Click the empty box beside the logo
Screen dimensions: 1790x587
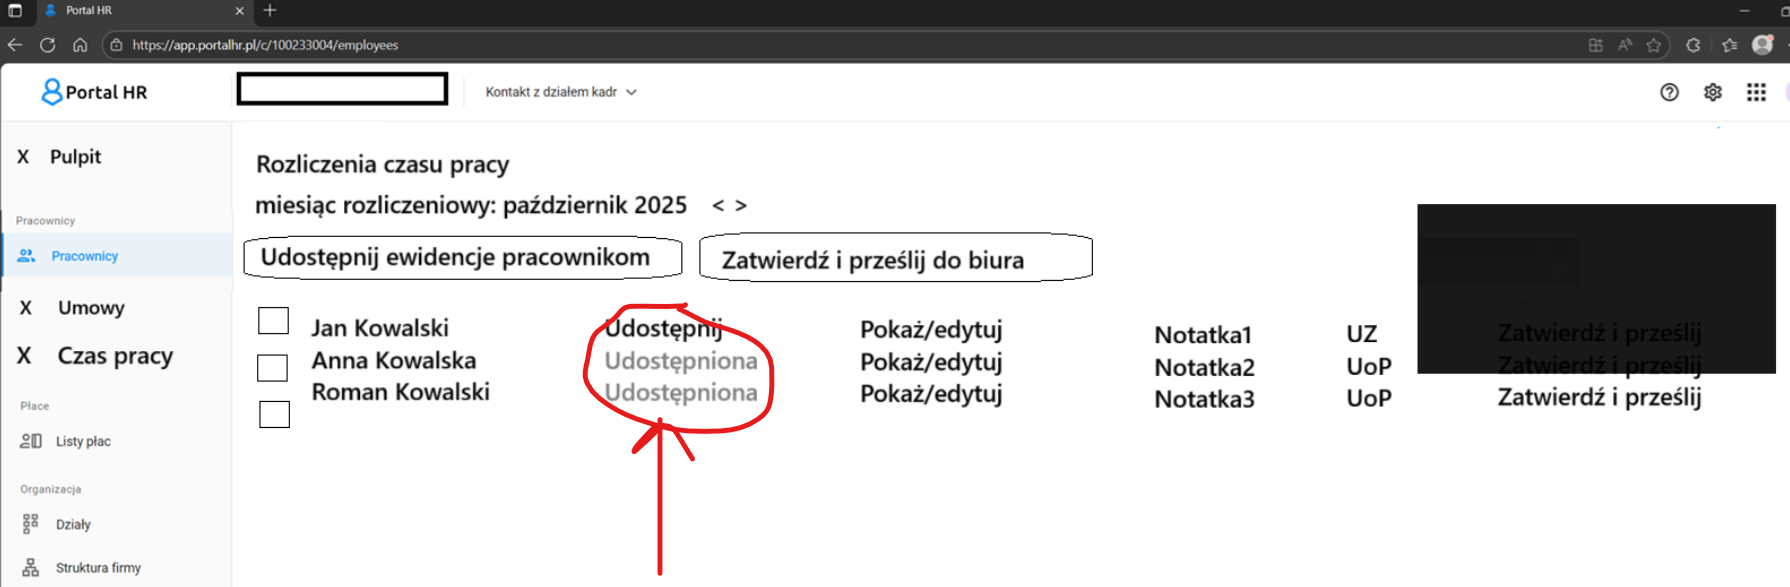tap(342, 89)
